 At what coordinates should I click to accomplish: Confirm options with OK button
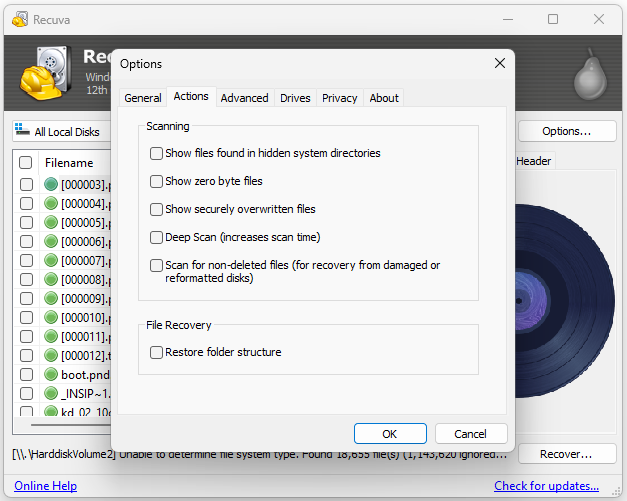(x=390, y=434)
